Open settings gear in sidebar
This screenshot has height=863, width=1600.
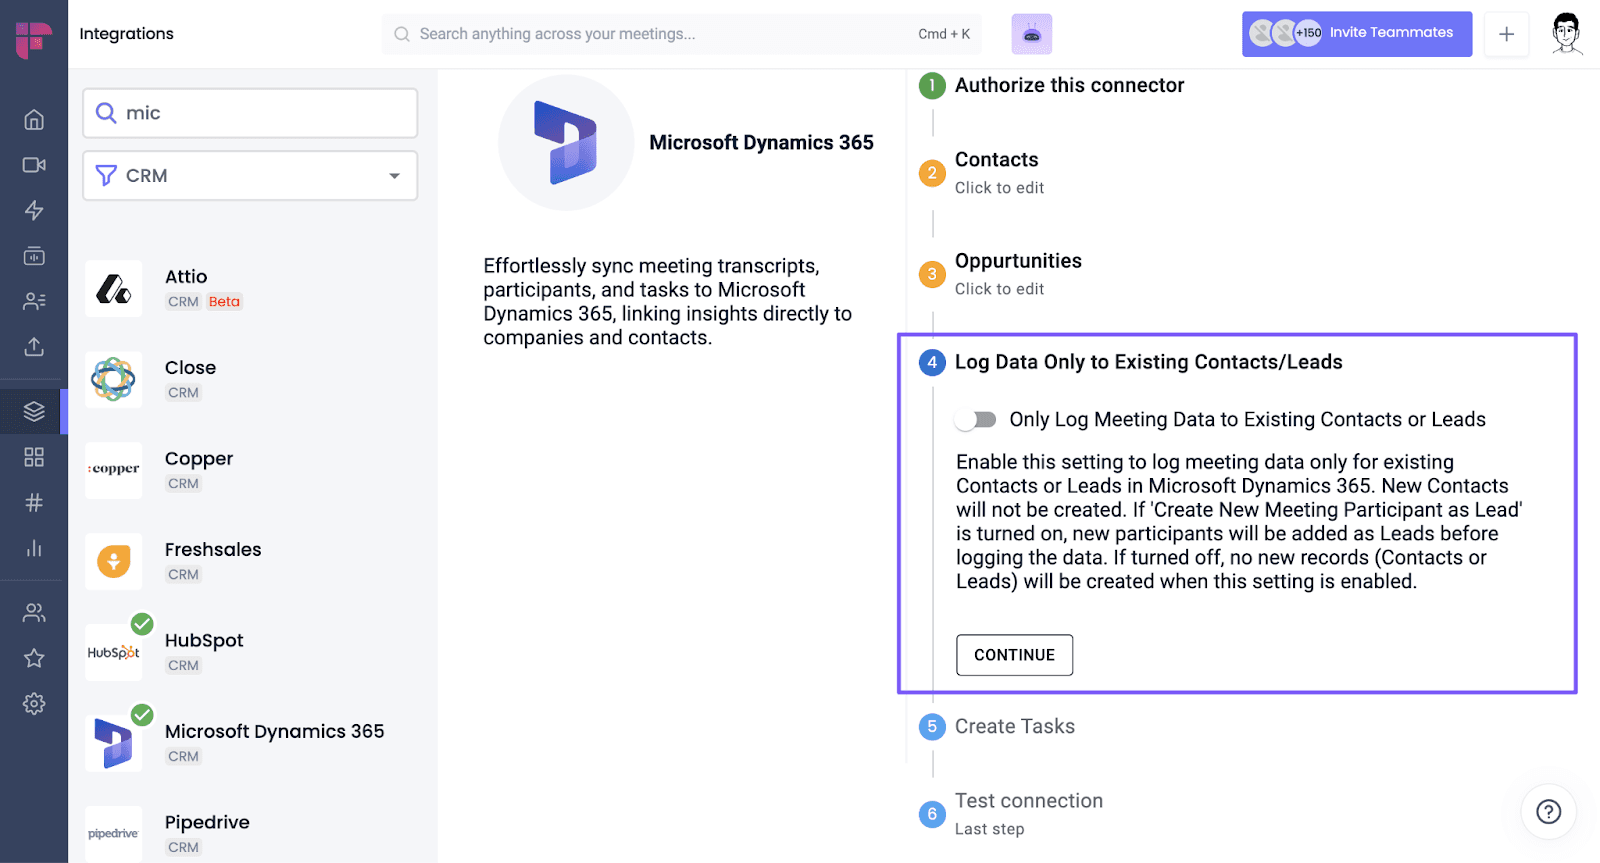(34, 704)
